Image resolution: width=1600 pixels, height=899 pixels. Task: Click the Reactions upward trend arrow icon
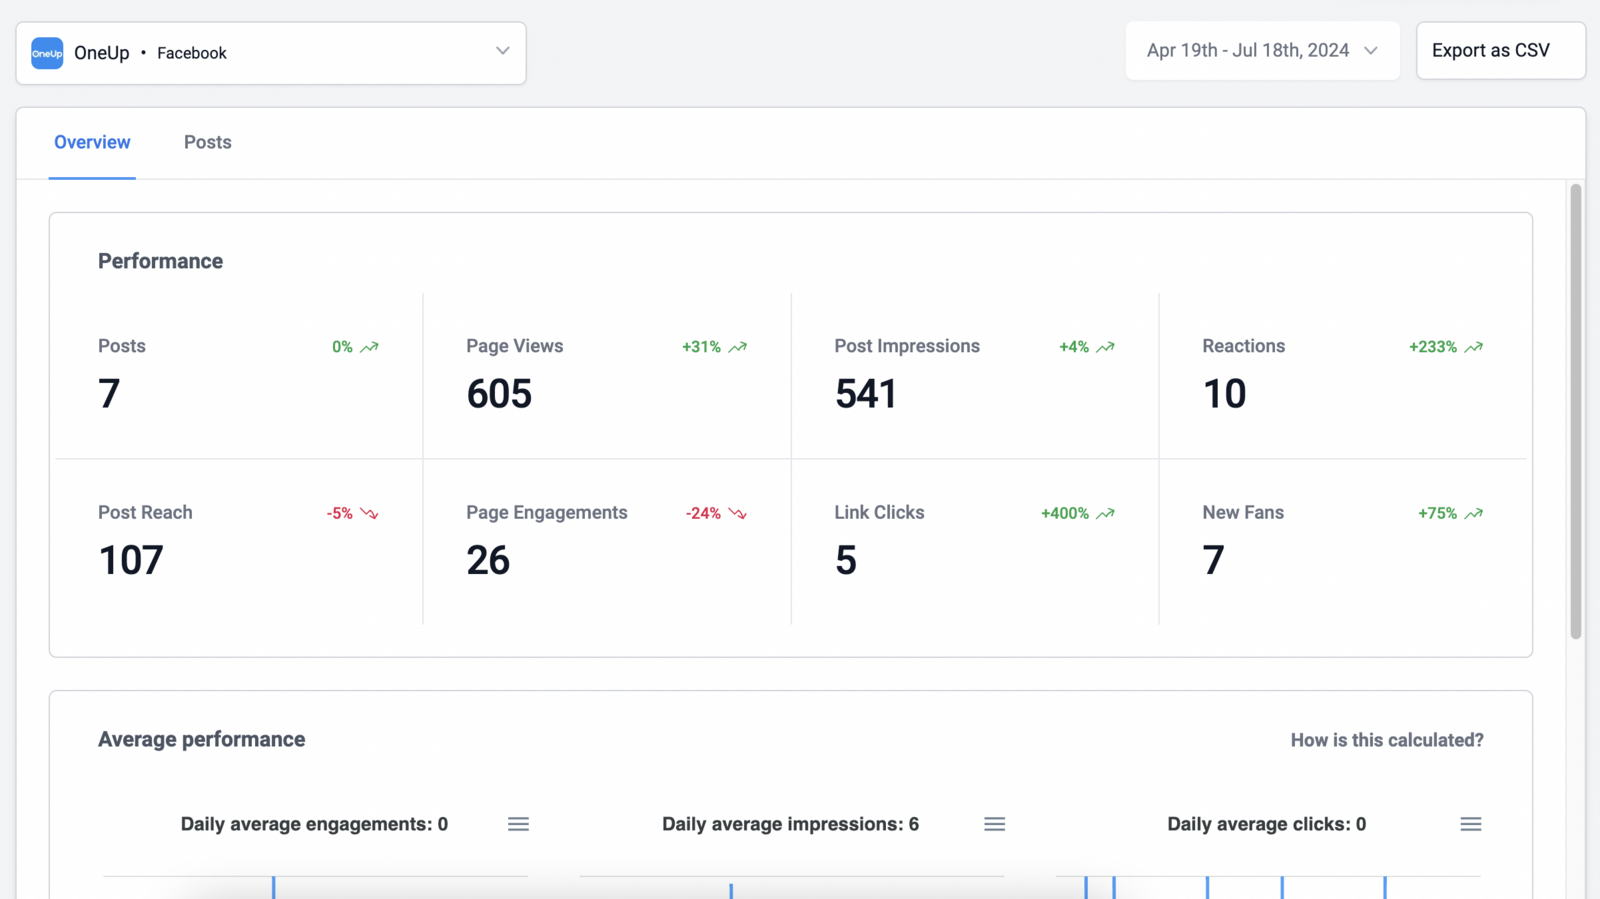pyautogui.click(x=1473, y=347)
